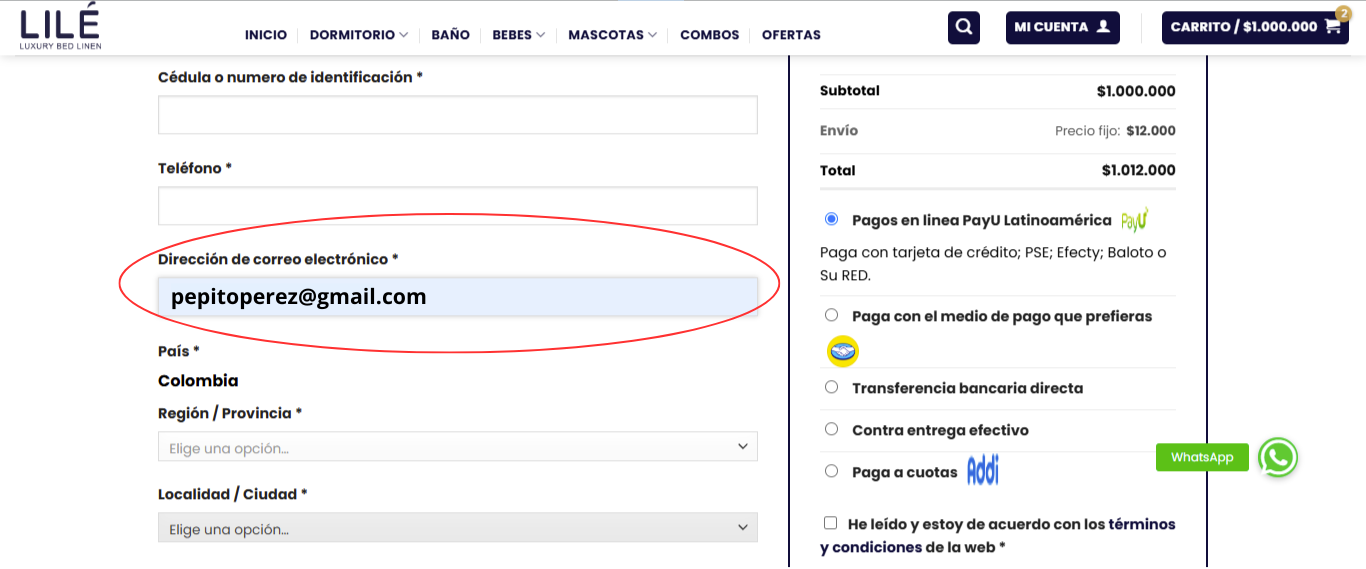
Task: Open the Localidad / Ciudad dropdown
Action: click(x=457, y=528)
